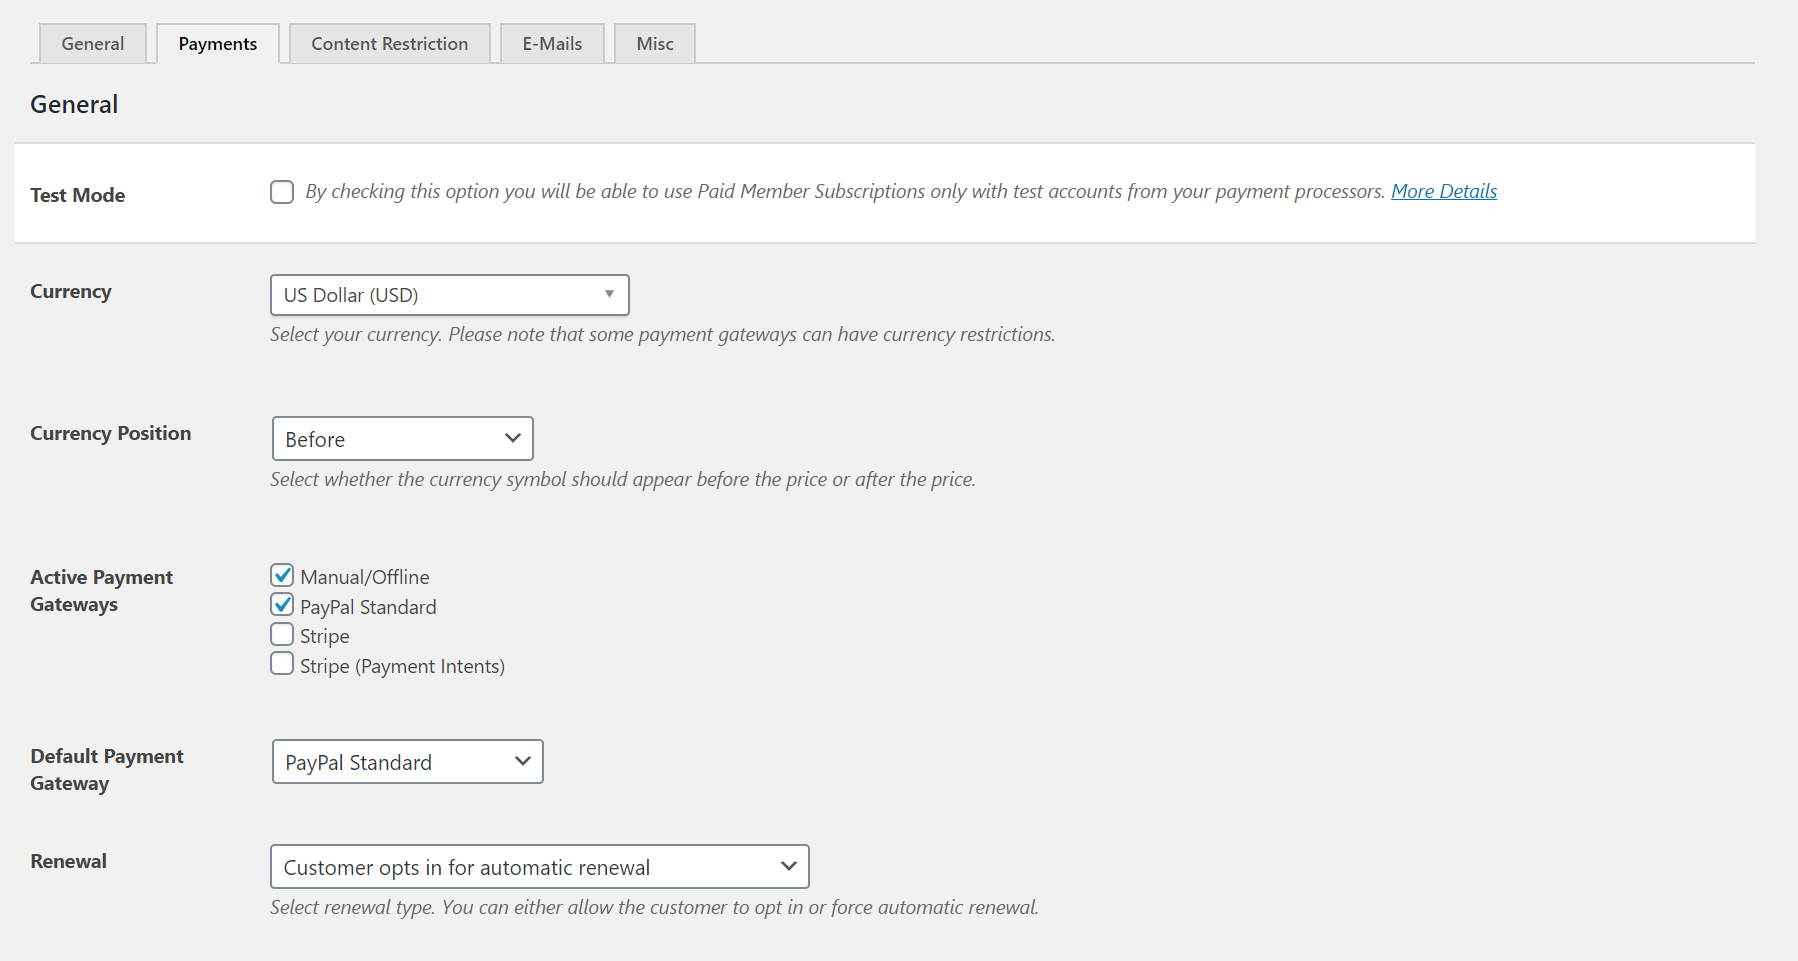Image resolution: width=1798 pixels, height=961 pixels.
Task: Click the Default Payment Gateway label
Action: pyautogui.click(x=107, y=770)
